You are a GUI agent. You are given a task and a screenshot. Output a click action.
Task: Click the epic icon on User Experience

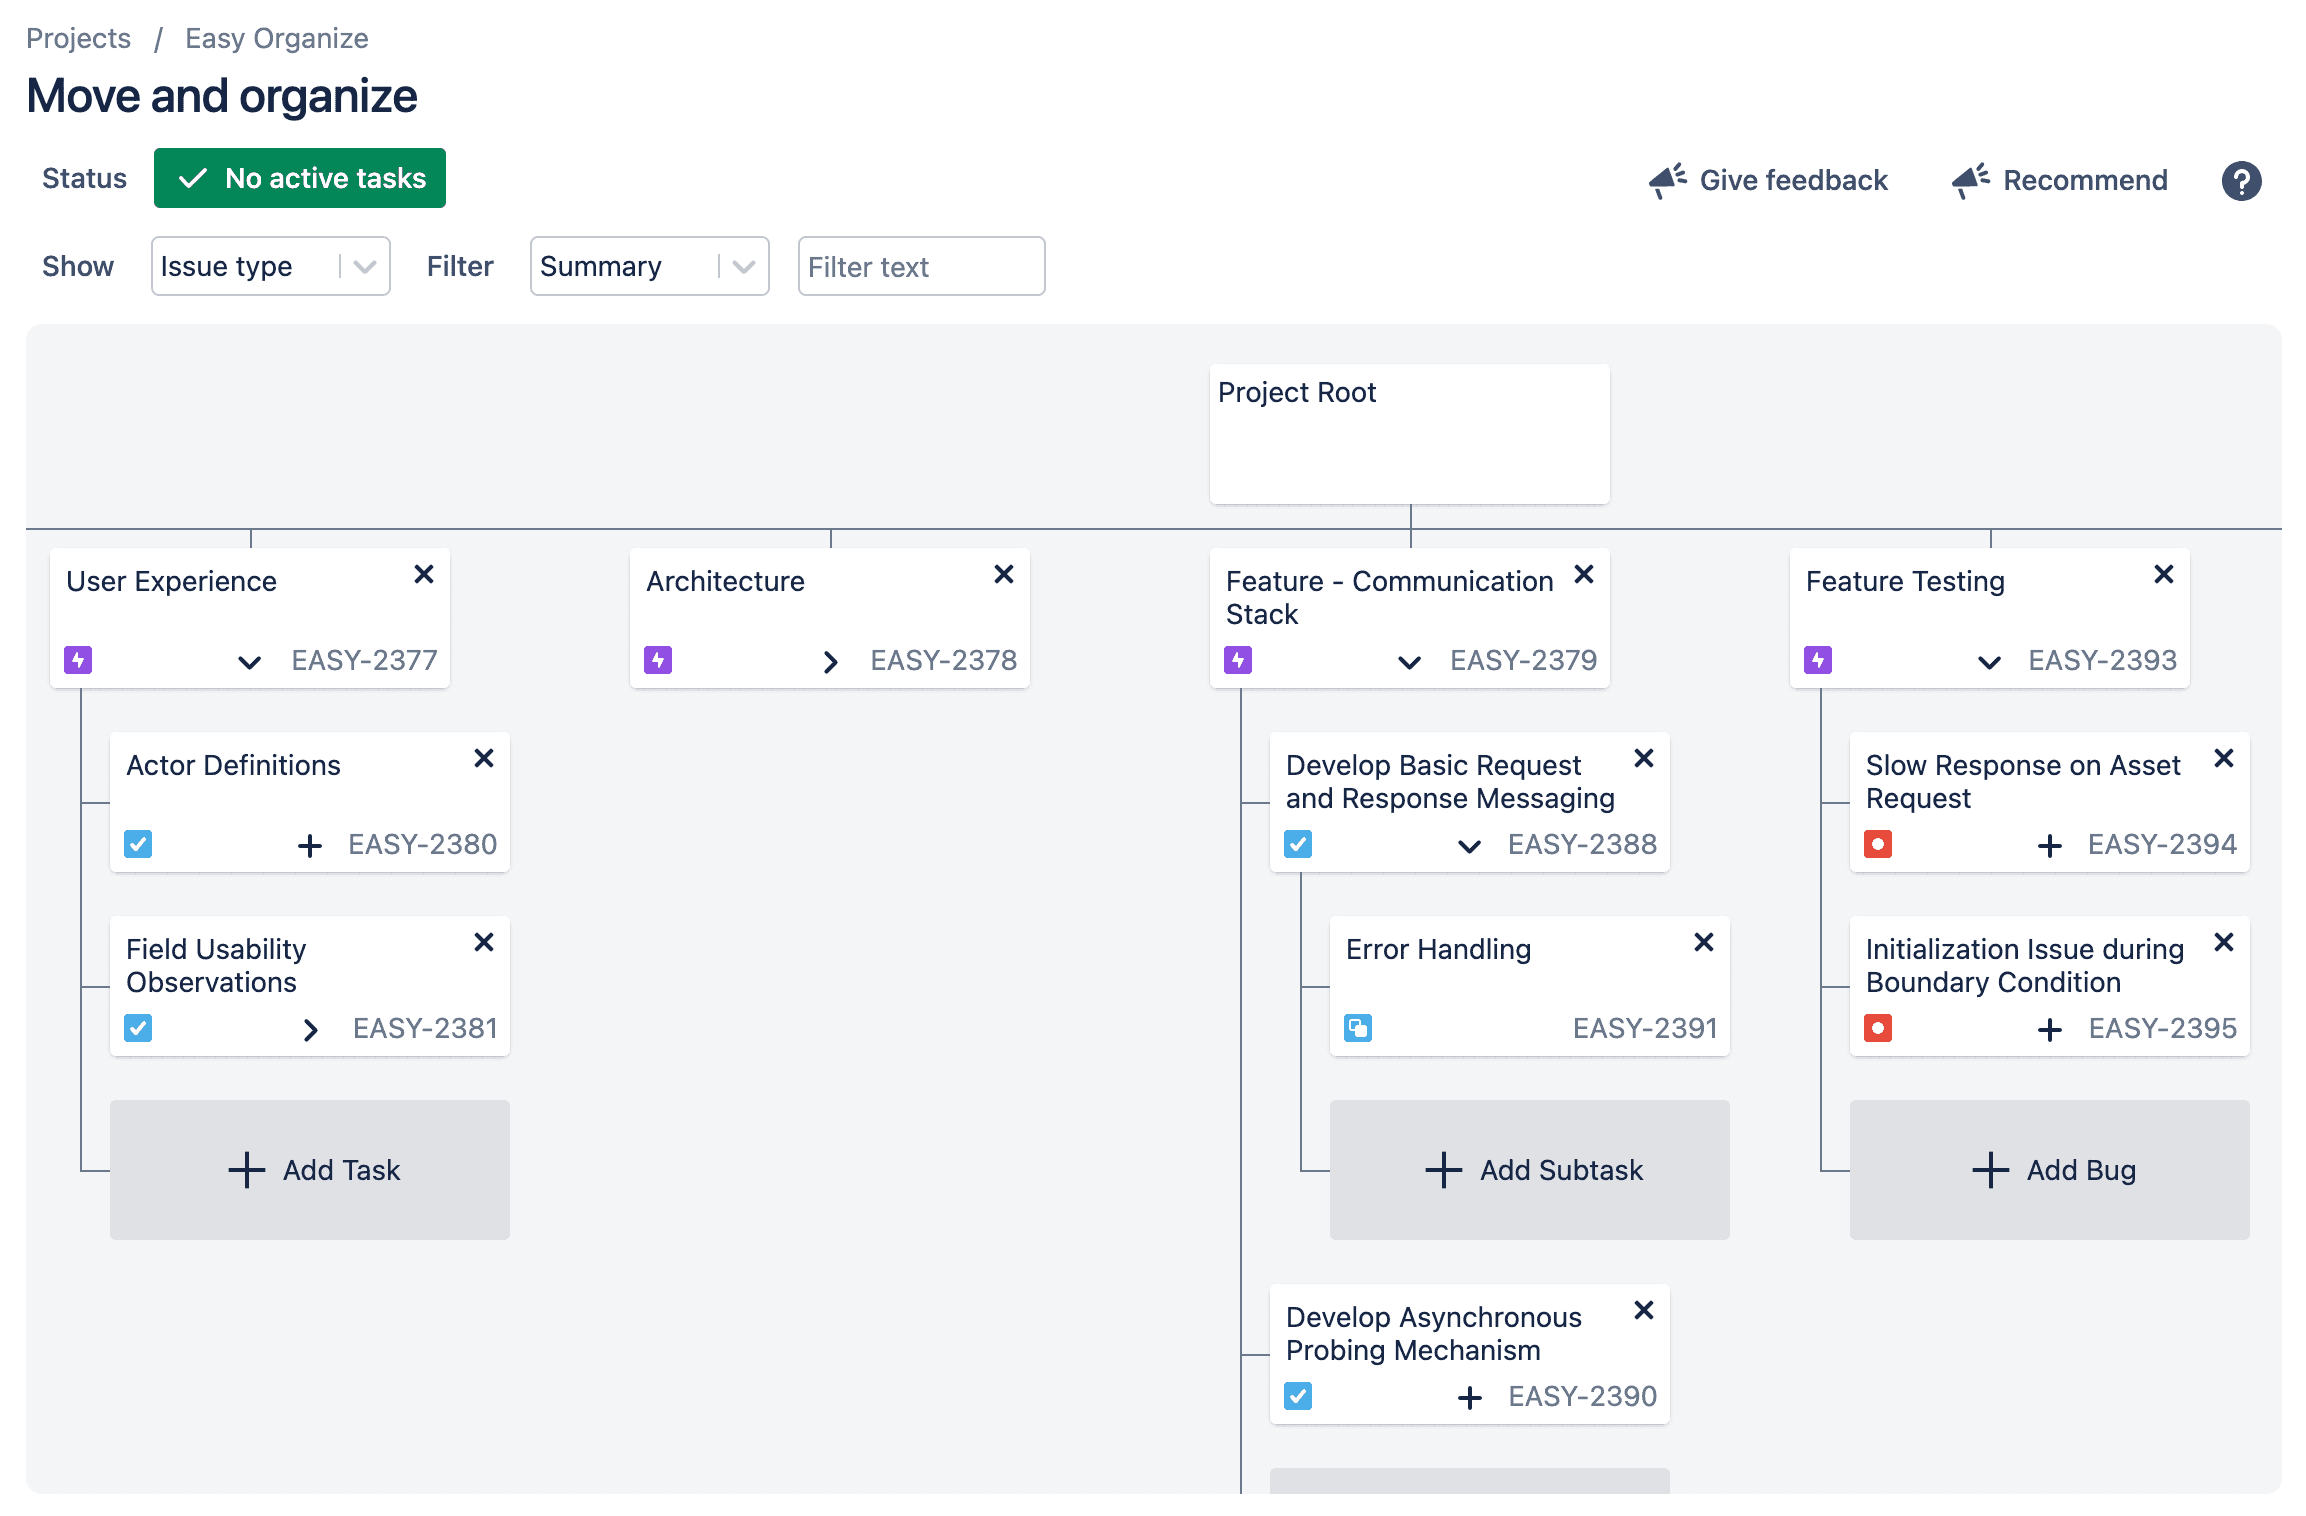[78, 660]
